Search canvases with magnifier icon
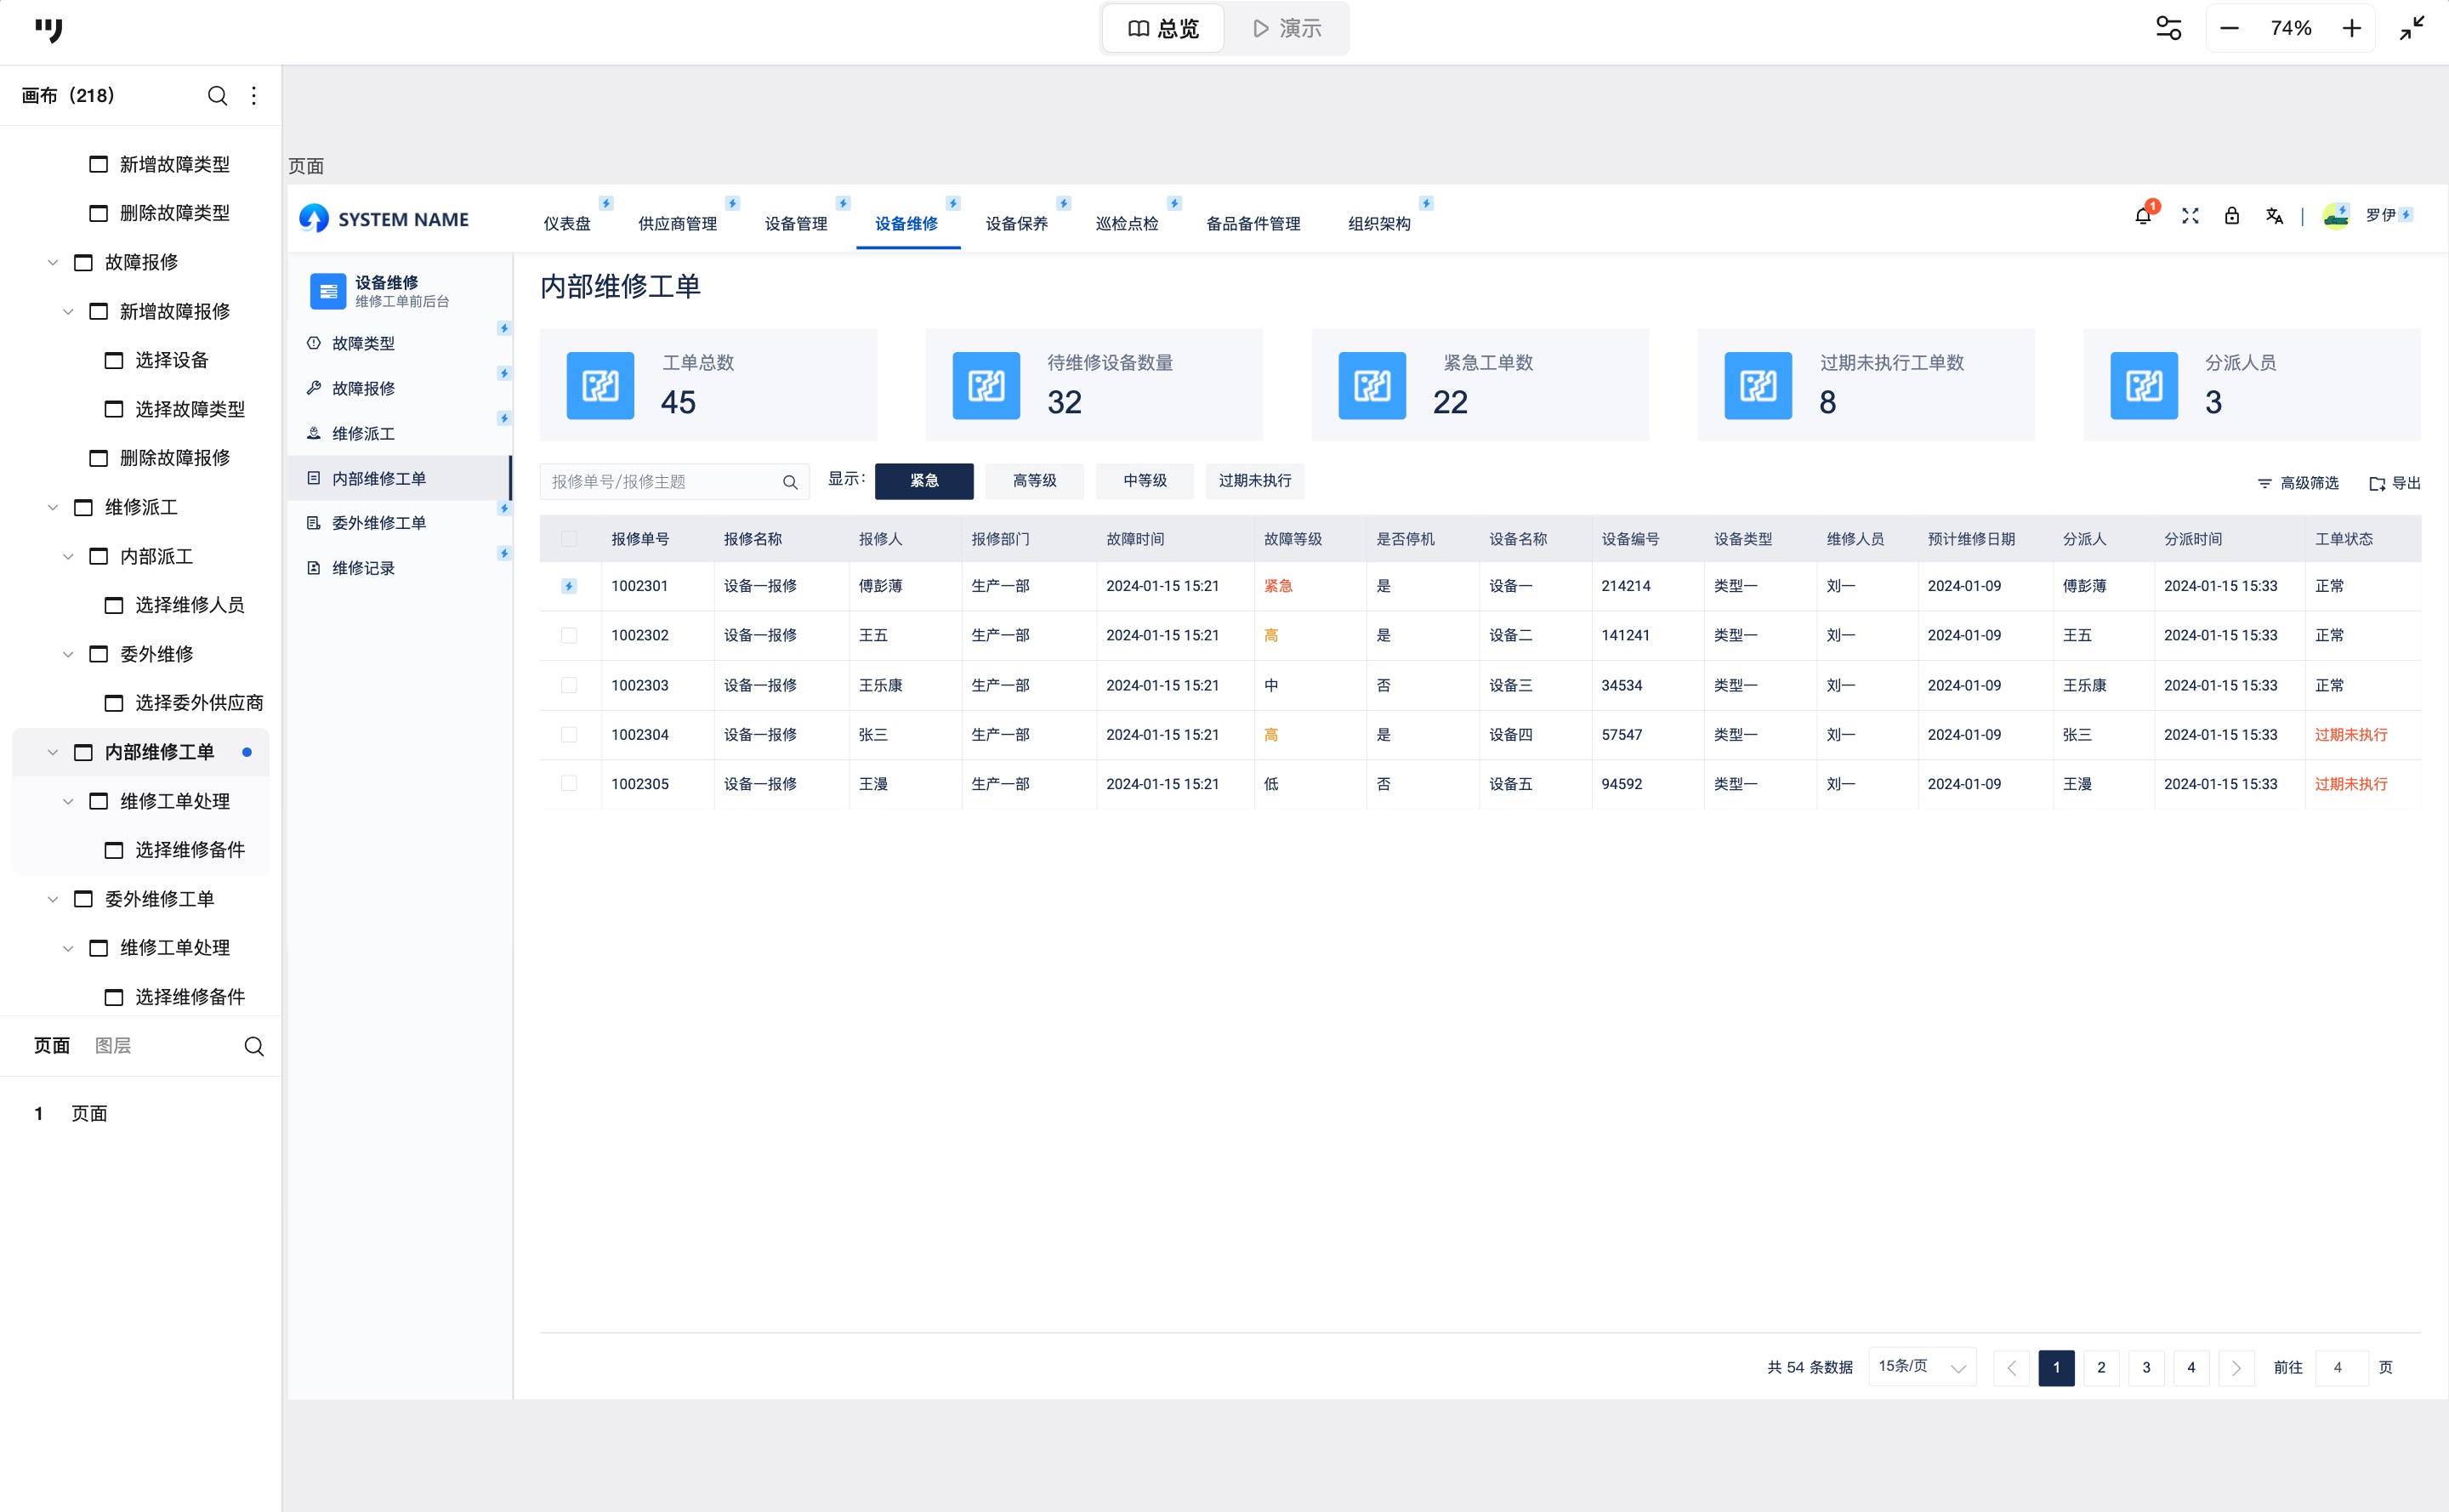This screenshot has width=2449, height=1512. (x=217, y=96)
